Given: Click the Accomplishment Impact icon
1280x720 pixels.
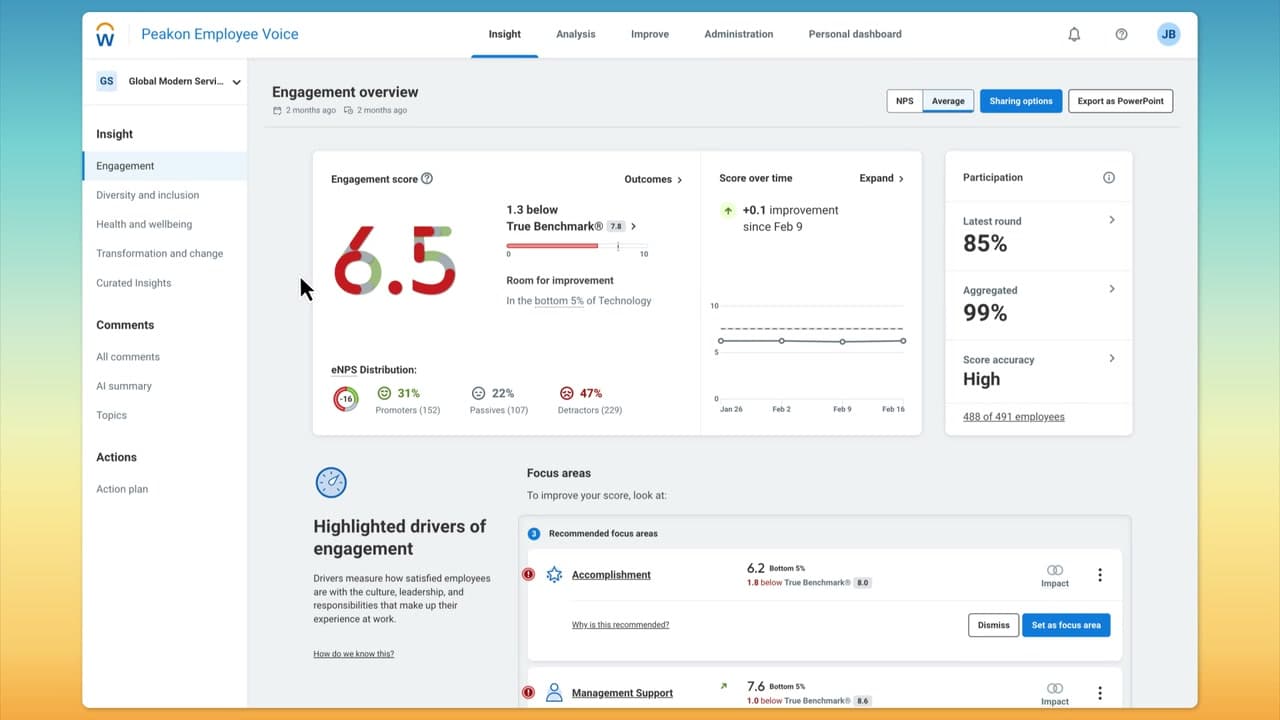Looking at the screenshot, I should pos(1054,570).
